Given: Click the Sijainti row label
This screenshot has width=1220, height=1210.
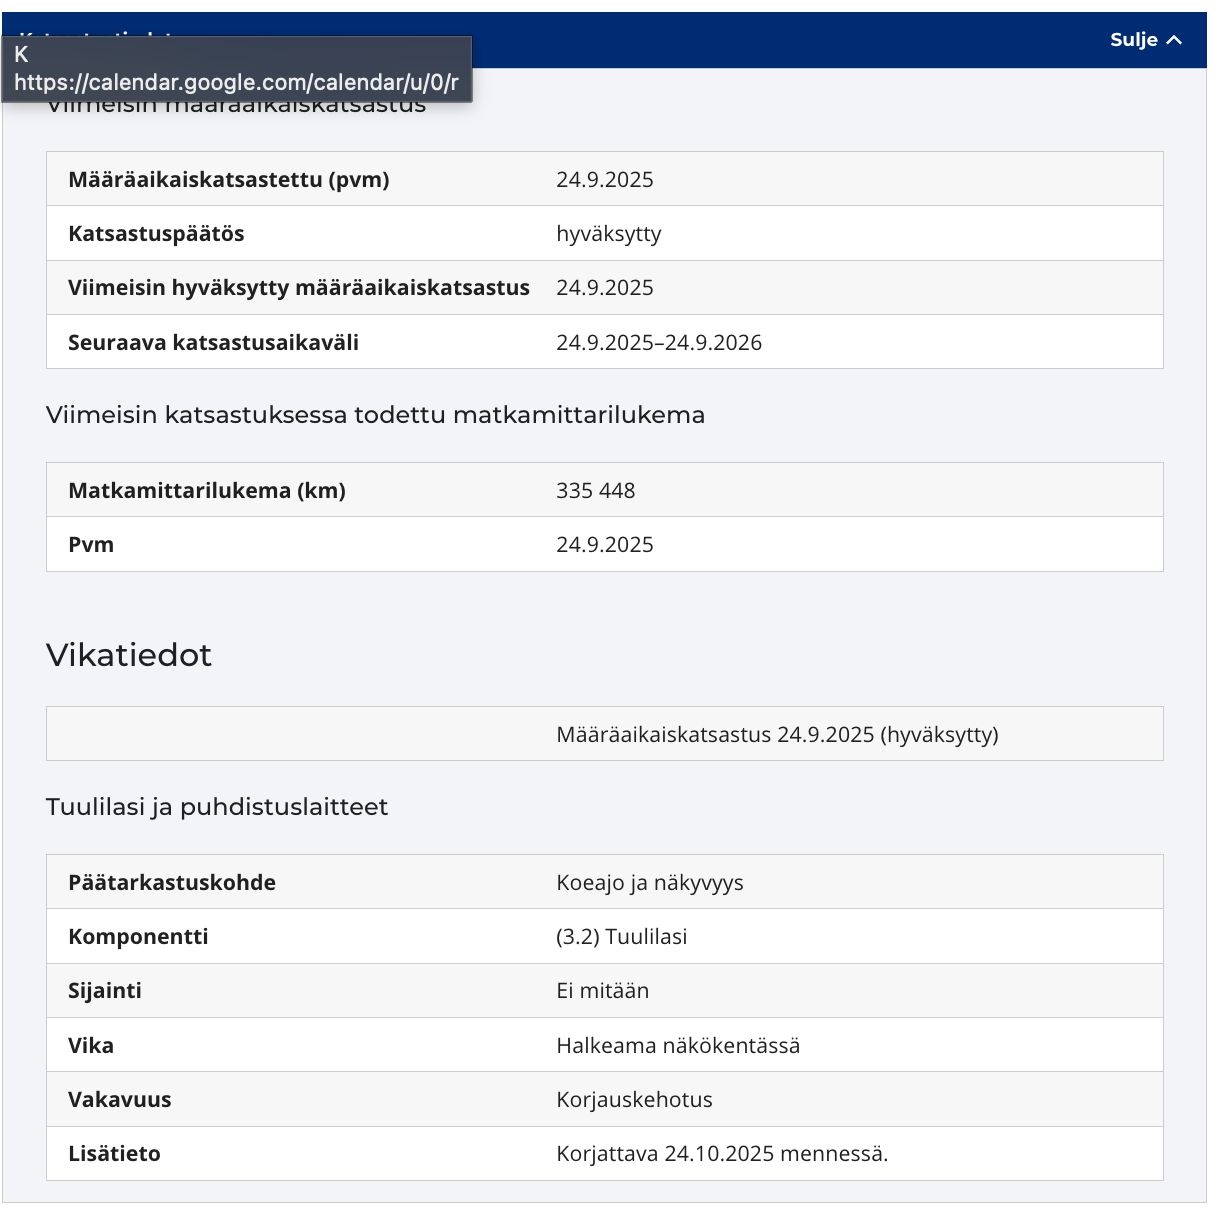Looking at the screenshot, I should (x=105, y=991).
